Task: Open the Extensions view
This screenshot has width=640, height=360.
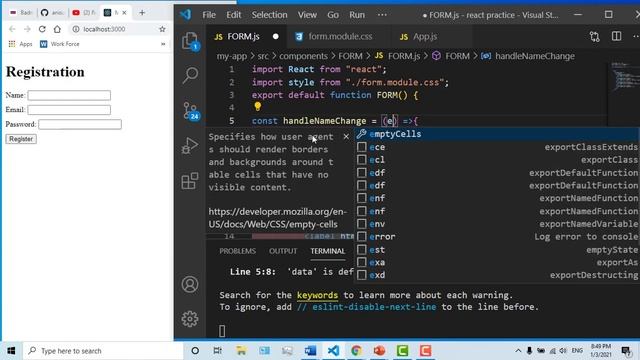Action: (190, 181)
